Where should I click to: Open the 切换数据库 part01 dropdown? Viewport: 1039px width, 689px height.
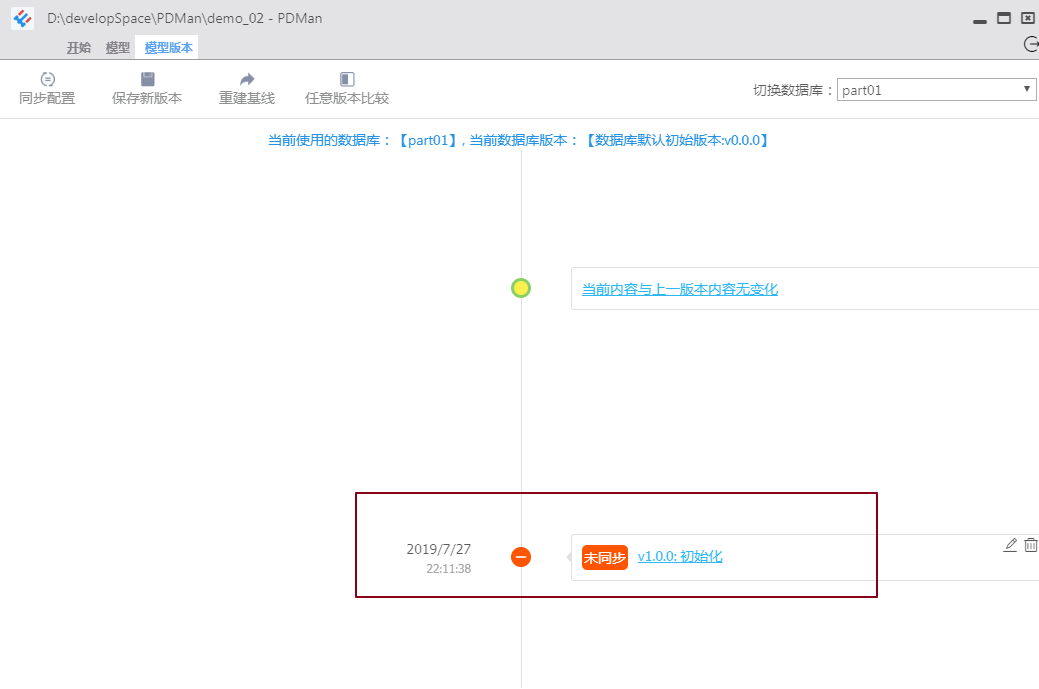[936, 89]
